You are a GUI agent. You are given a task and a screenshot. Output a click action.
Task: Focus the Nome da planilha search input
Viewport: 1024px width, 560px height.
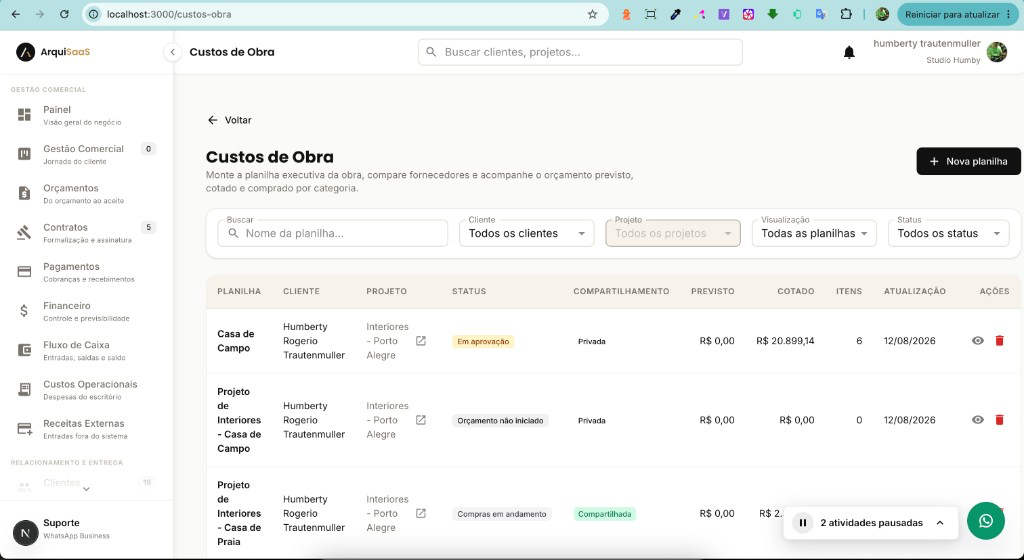point(333,233)
